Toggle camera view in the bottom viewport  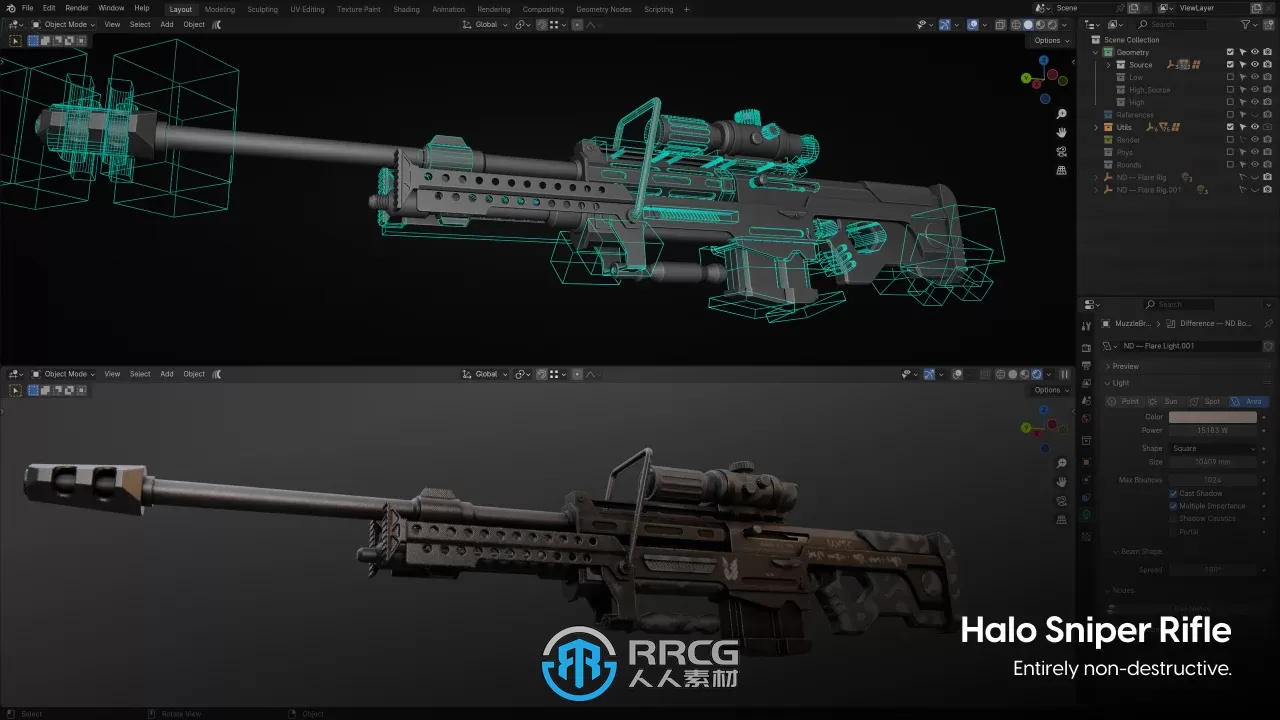click(1061, 501)
